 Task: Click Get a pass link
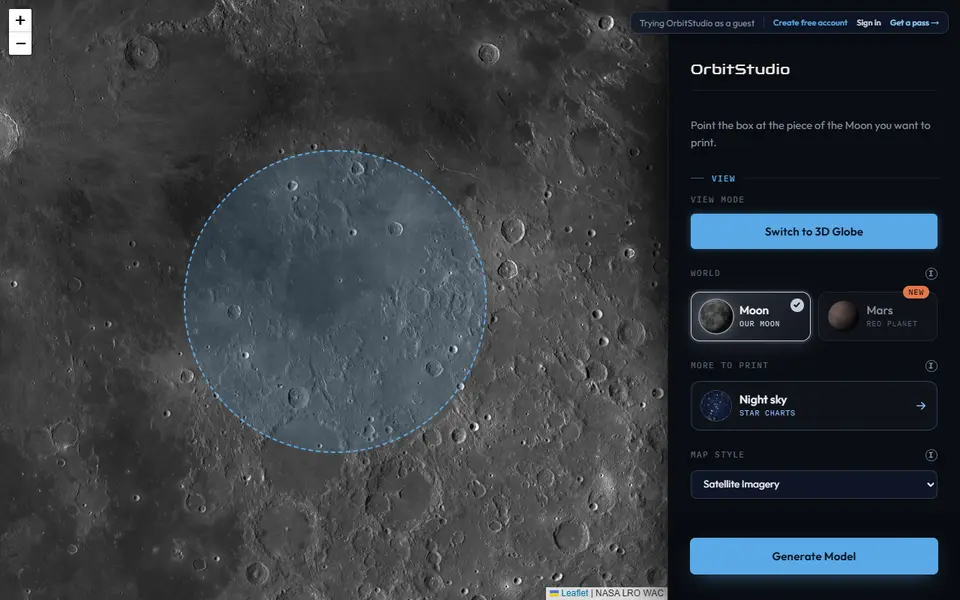click(x=914, y=23)
